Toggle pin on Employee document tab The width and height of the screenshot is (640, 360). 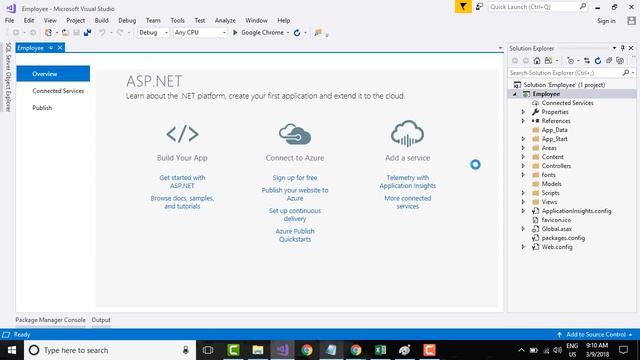click(x=51, y=48)
